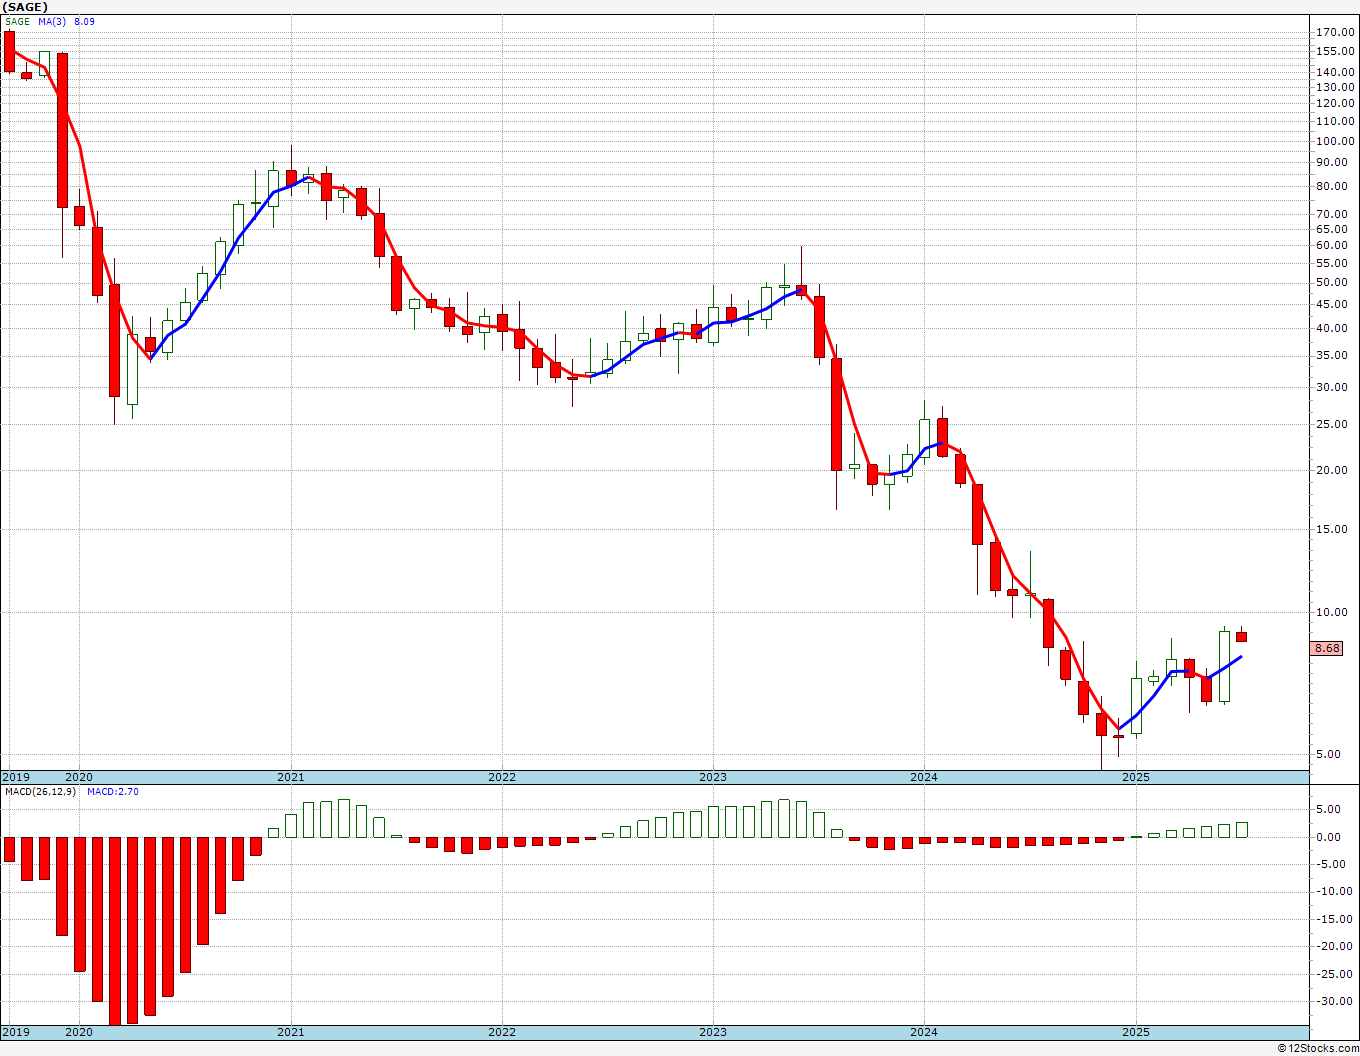Viewport: 1360px width, 1056px height.
Task: Click "2021" on the price chart time axis
Action: (x=291, y=777)
